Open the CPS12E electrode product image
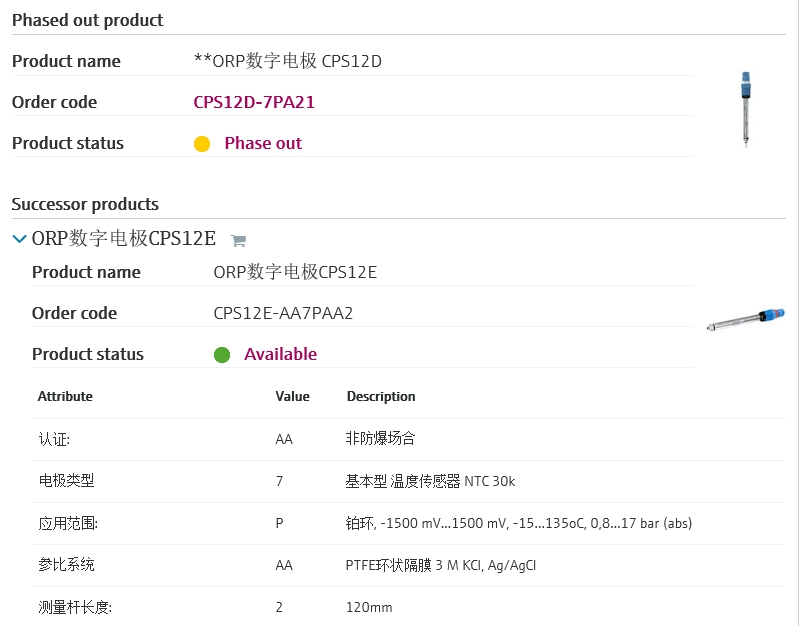Image resolution: width=801 pixels, height=626 pixels. (746, 320)
